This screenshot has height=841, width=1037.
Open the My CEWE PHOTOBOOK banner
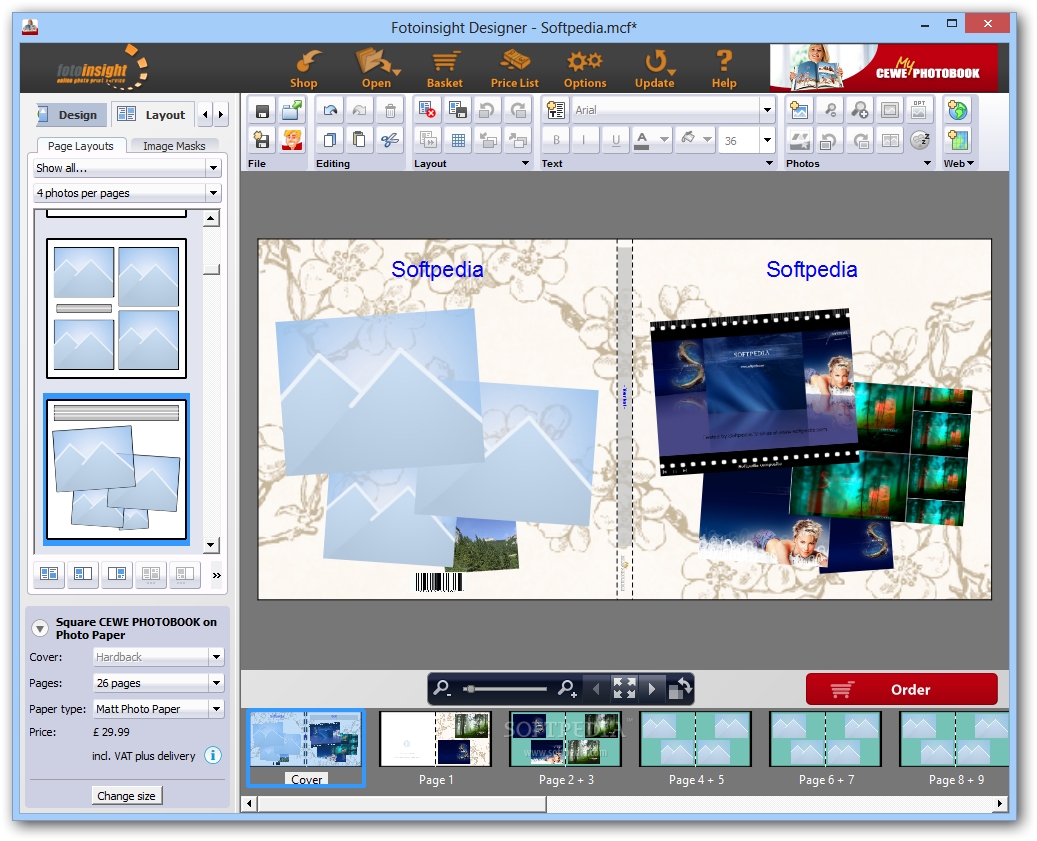pyautogui.click(x=884, y=67)
